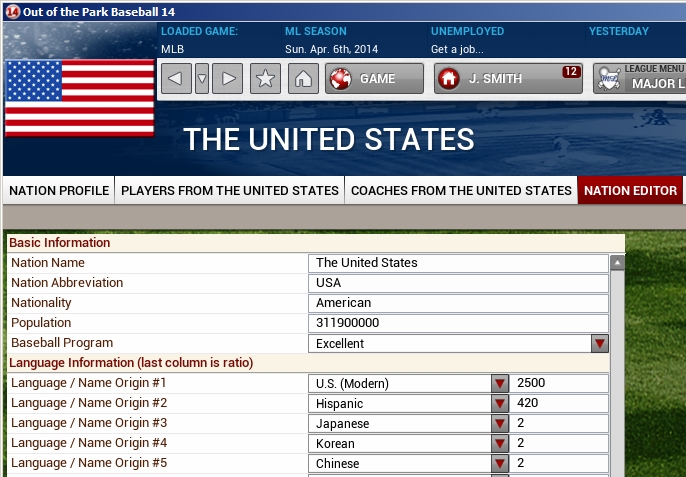Click the red house icon beside J. SMITH
Screen dimensions: 686x477
pos(449,79)
